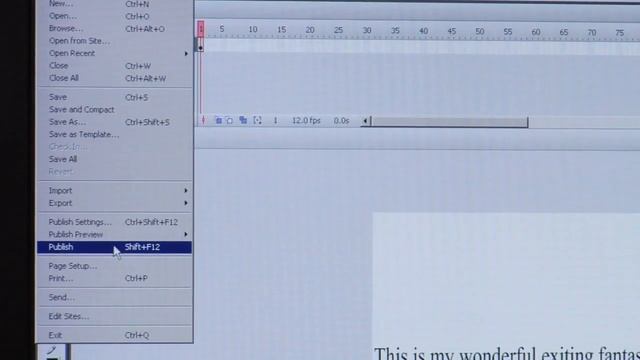Choose Page Setup... from the menu
Image resolution: width=640 pixels, height=360 pixels.
coord(113,266)
